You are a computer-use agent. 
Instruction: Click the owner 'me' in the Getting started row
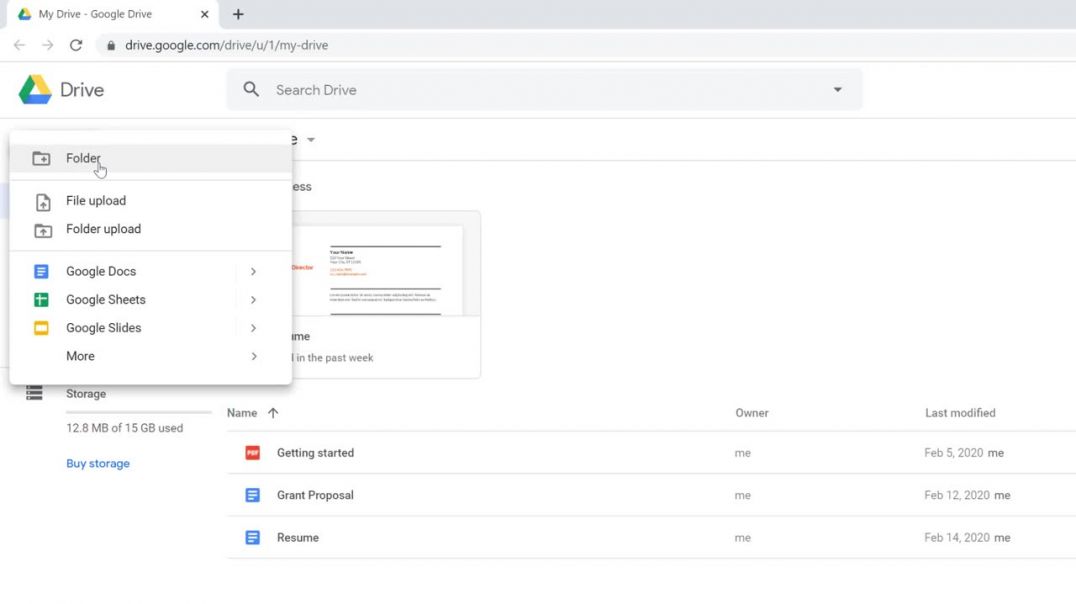pos(742,453)
